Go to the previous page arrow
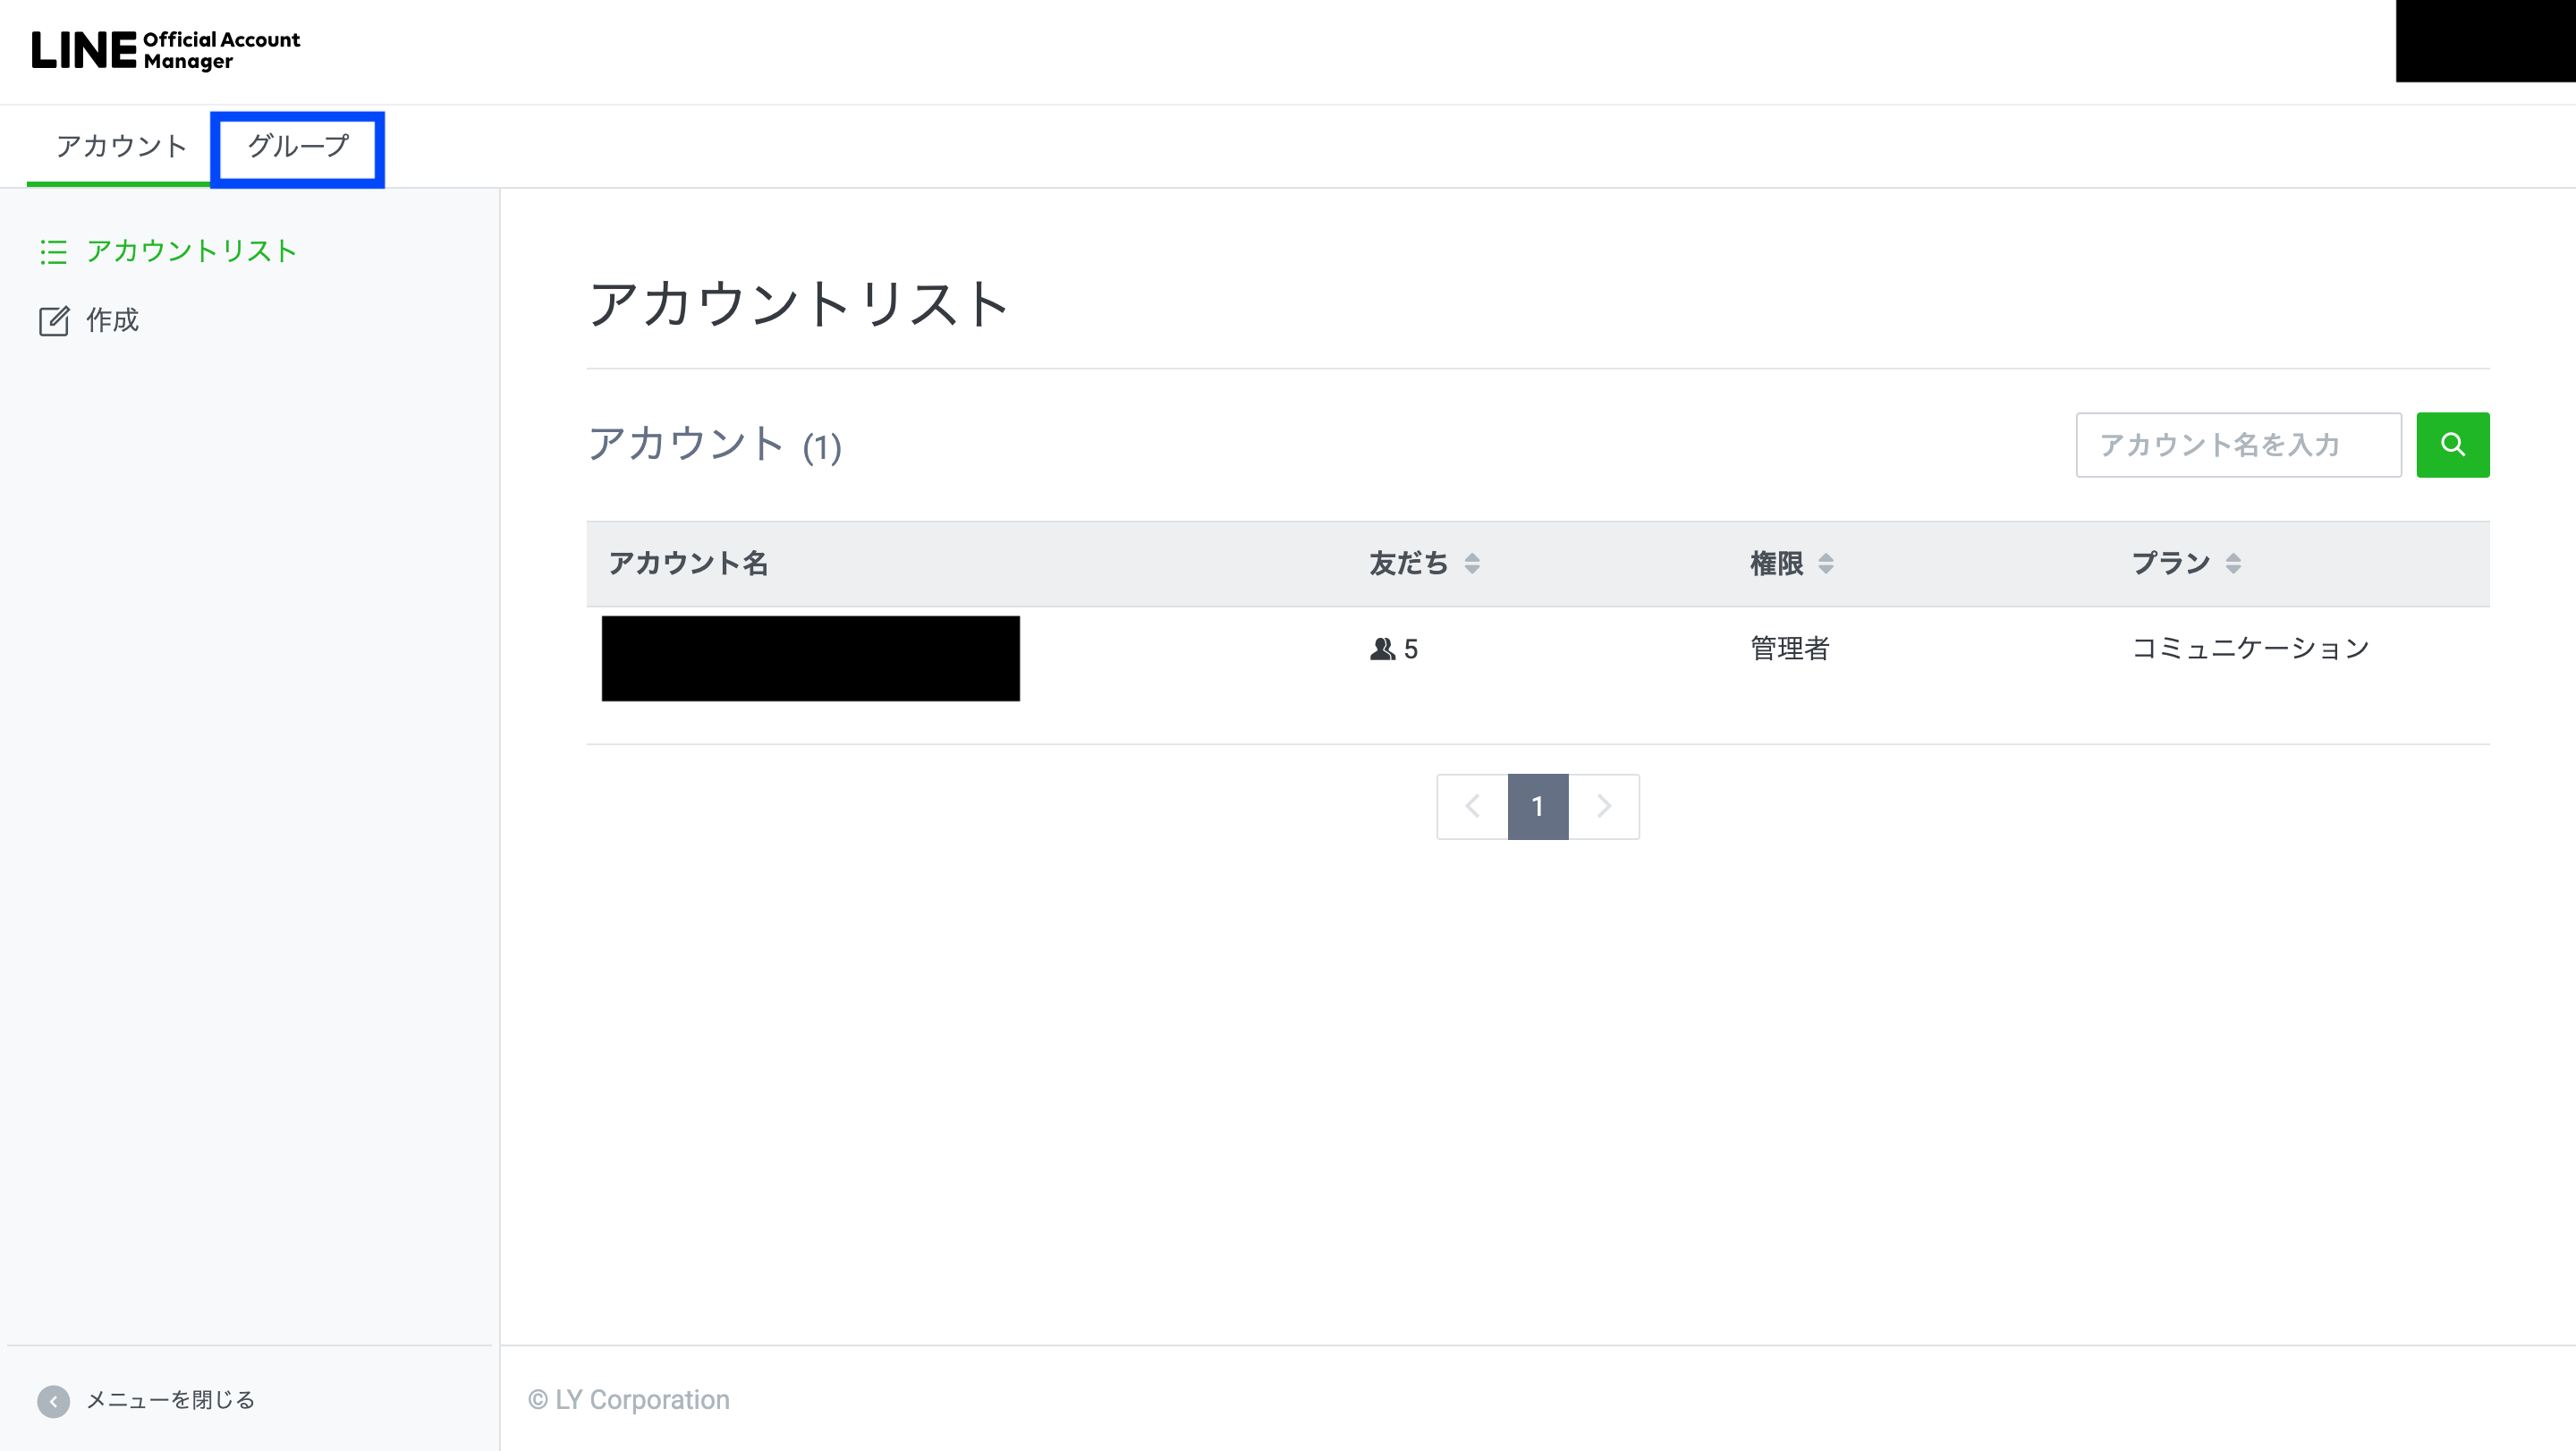This screenshot has height=1451, width=2576. point(1472,806)
